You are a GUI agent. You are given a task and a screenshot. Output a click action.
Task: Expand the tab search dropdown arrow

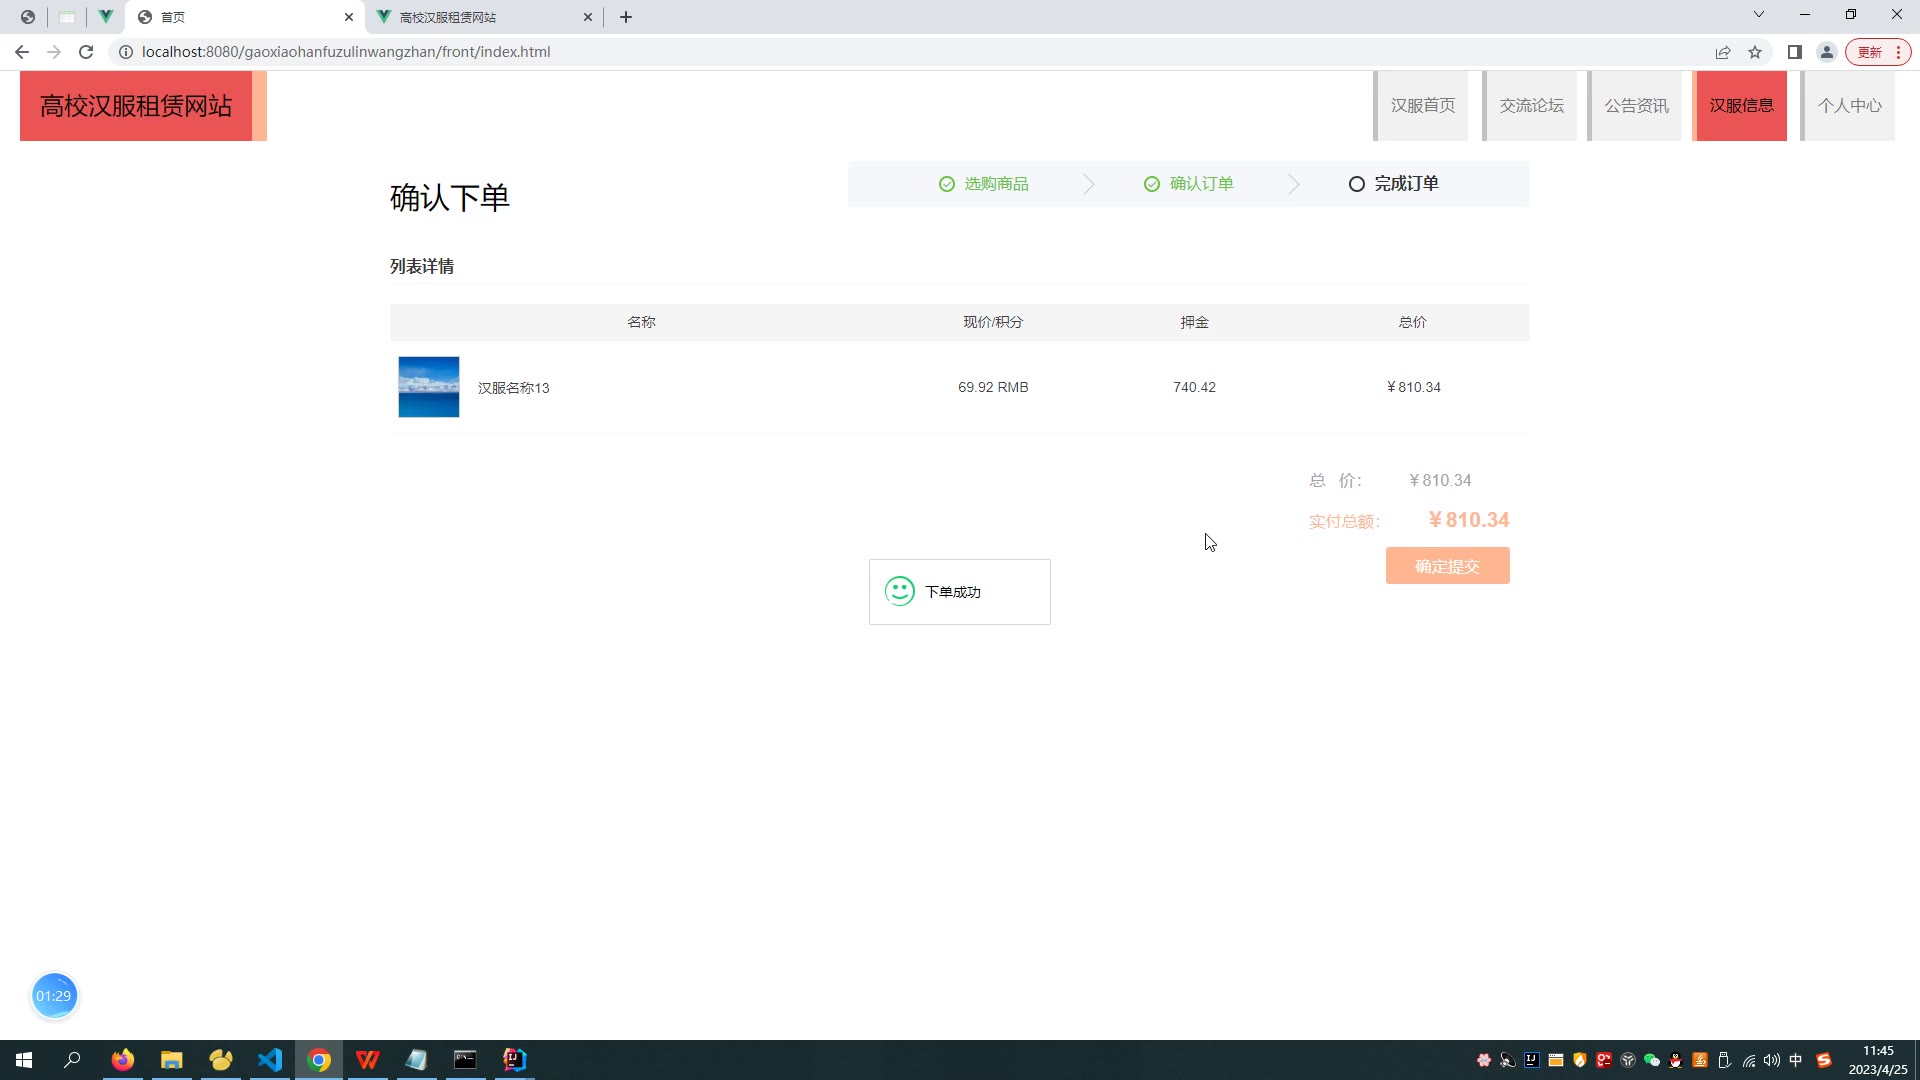[x=1758, y=15]
